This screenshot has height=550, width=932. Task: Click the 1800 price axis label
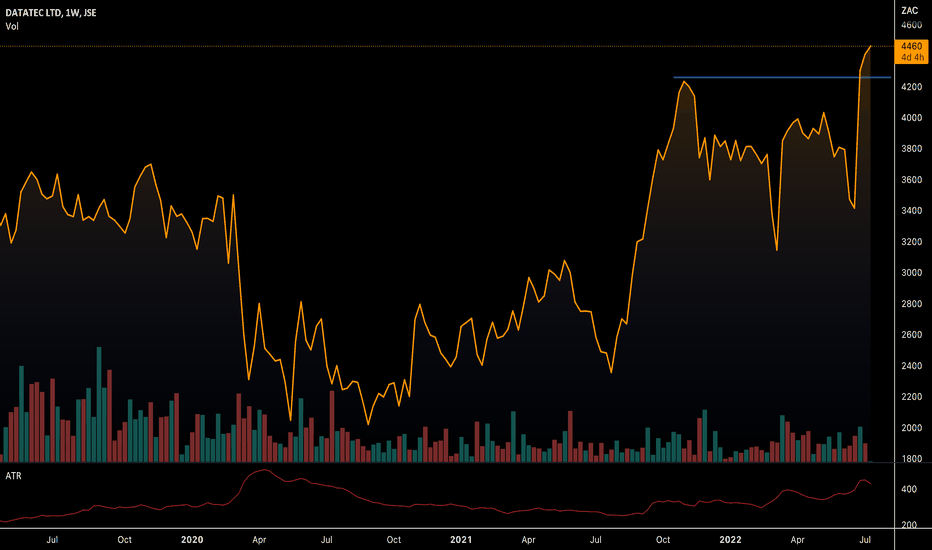tap(911, 458)
